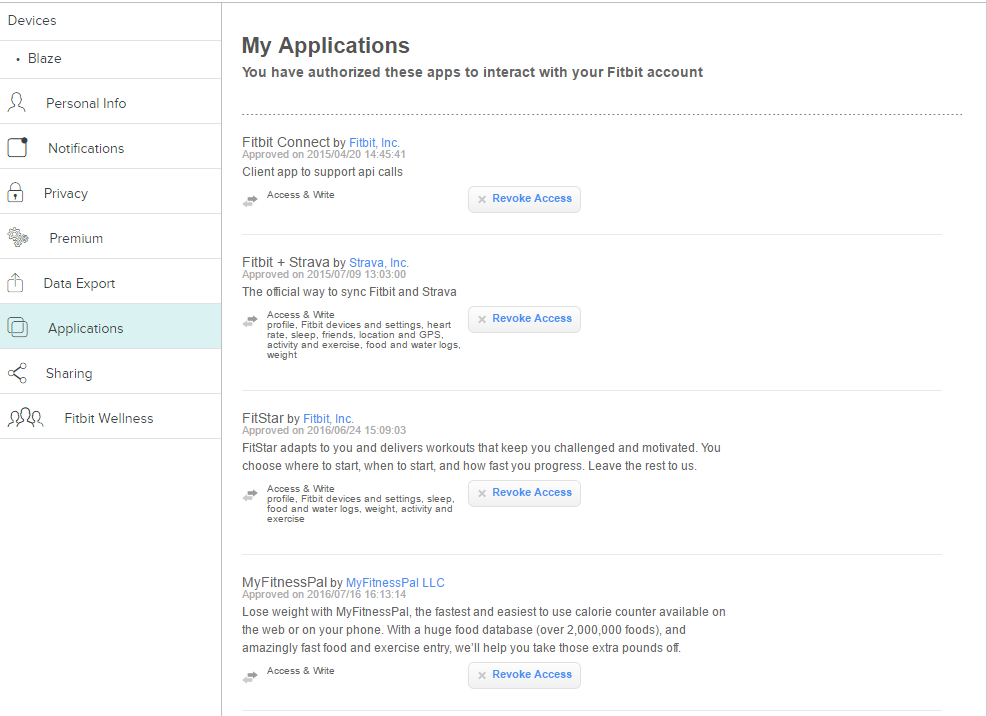Viewport: 987px width, 716px height.
Task: Open the MyFitnessPal LLC developer link
Action: coord(395,583)
